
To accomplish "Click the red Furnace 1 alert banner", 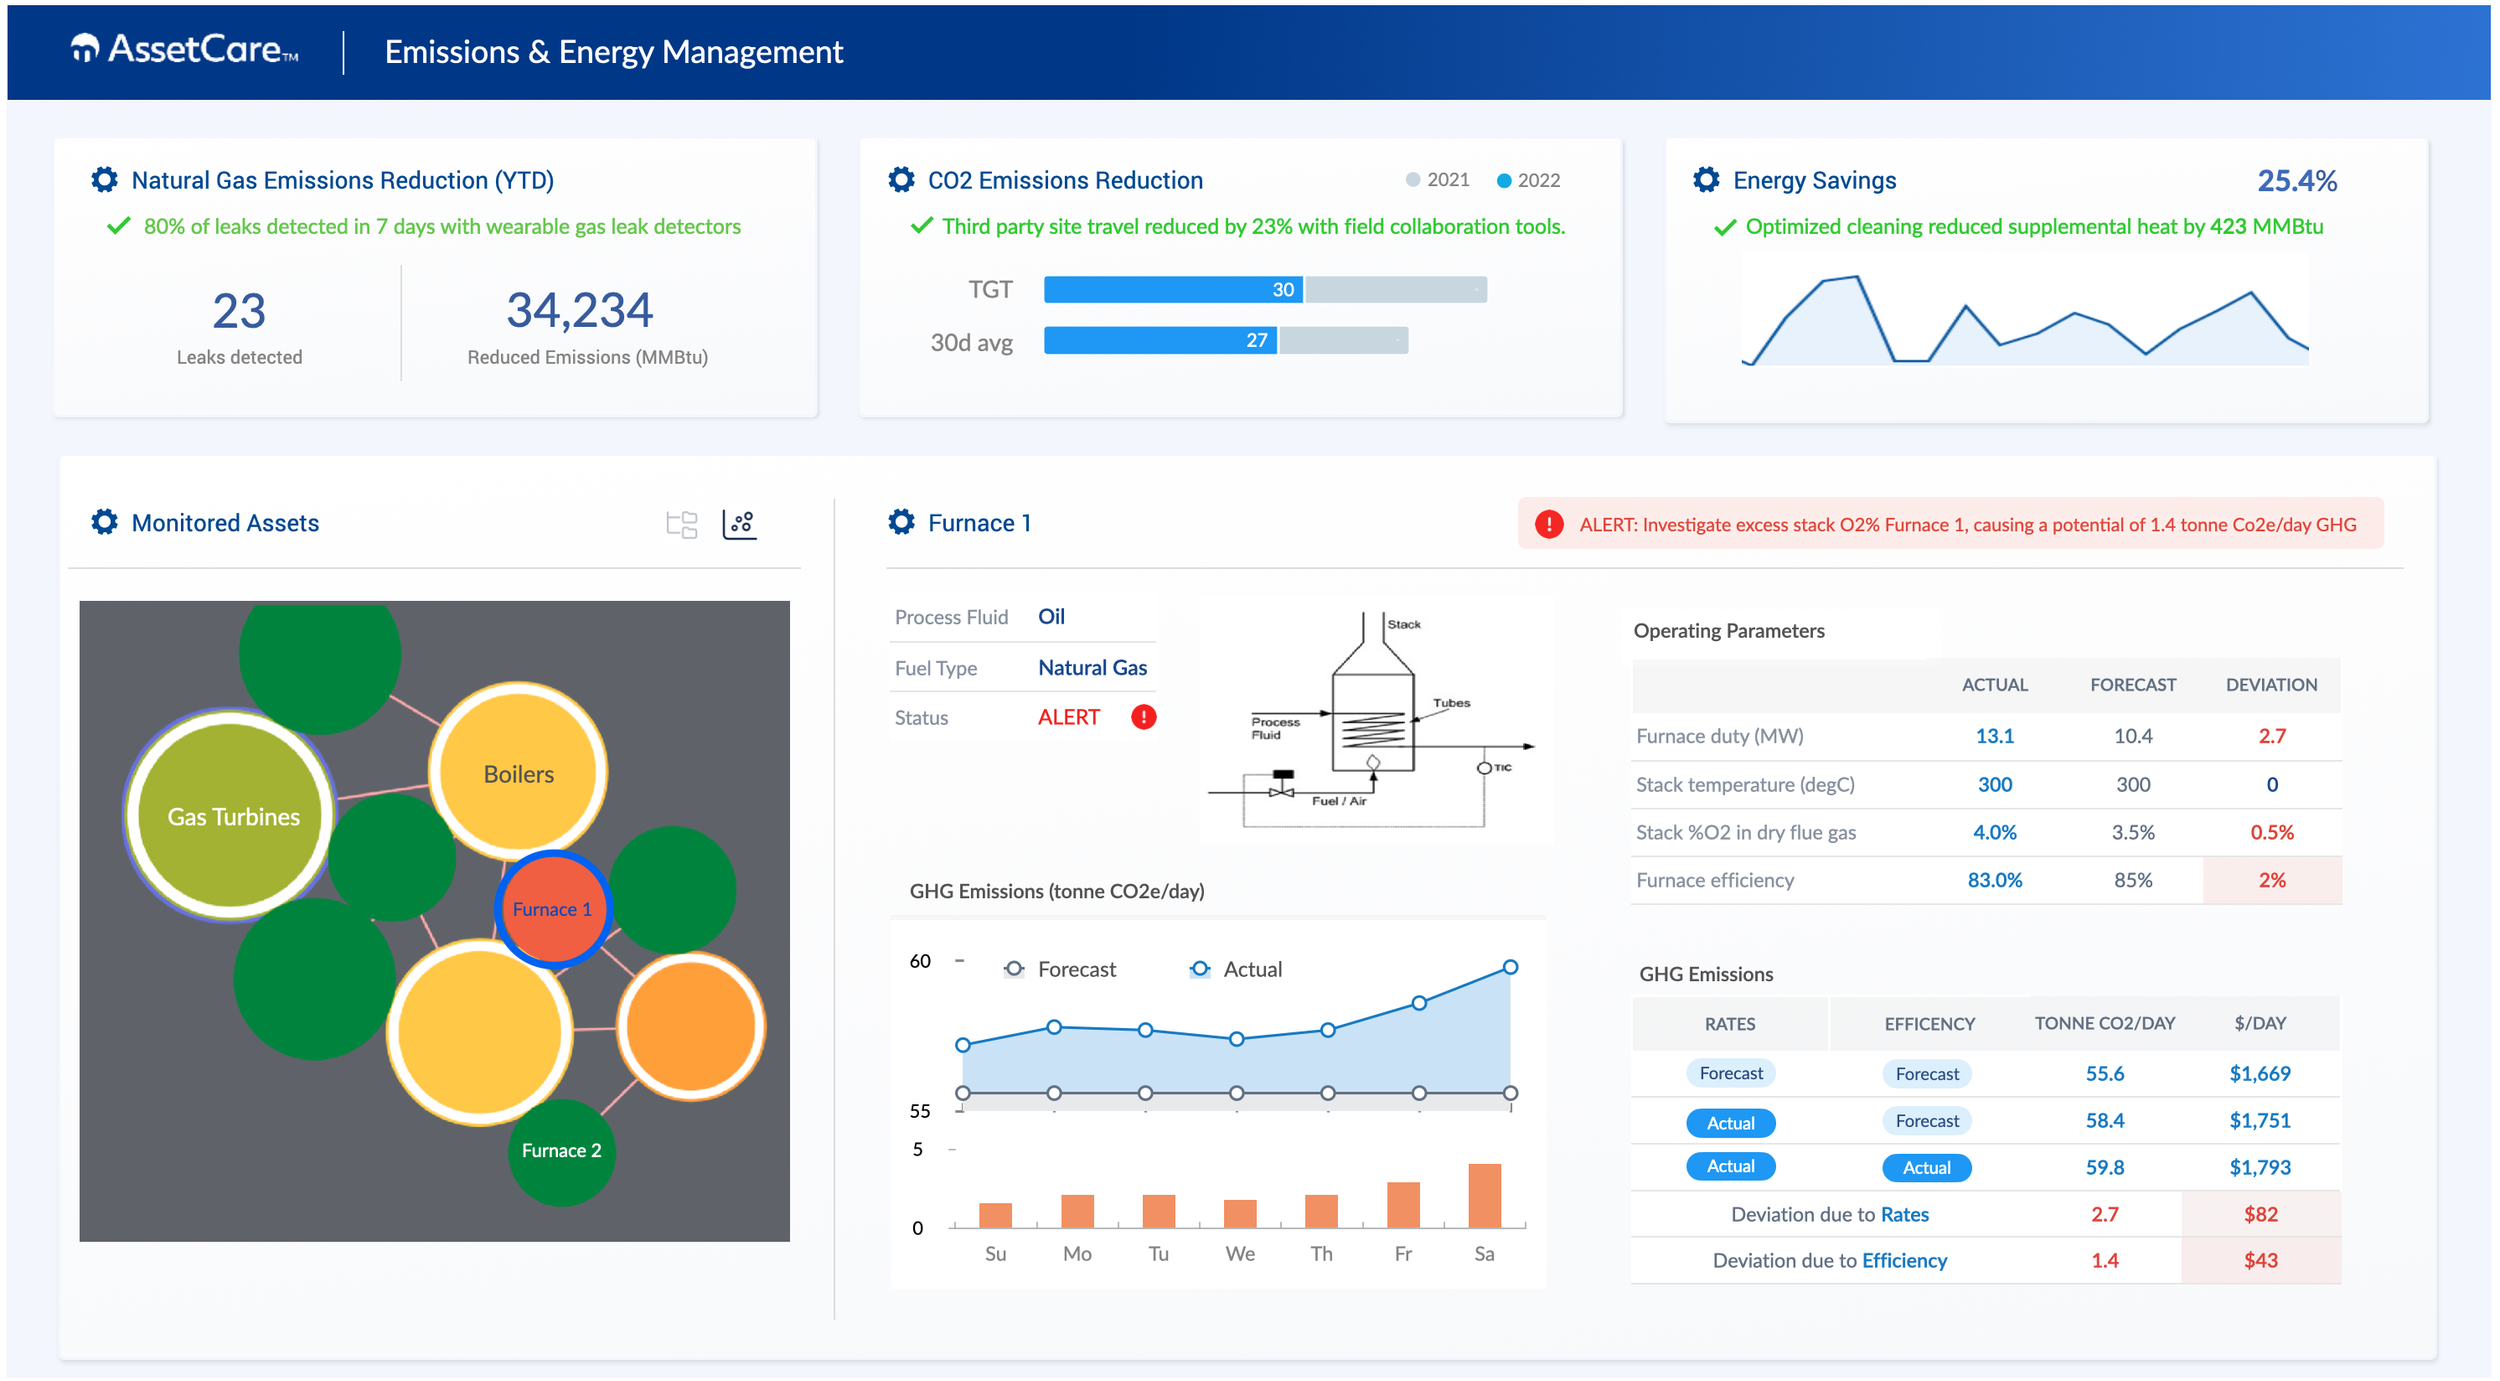I will [x=1950, y=524].
